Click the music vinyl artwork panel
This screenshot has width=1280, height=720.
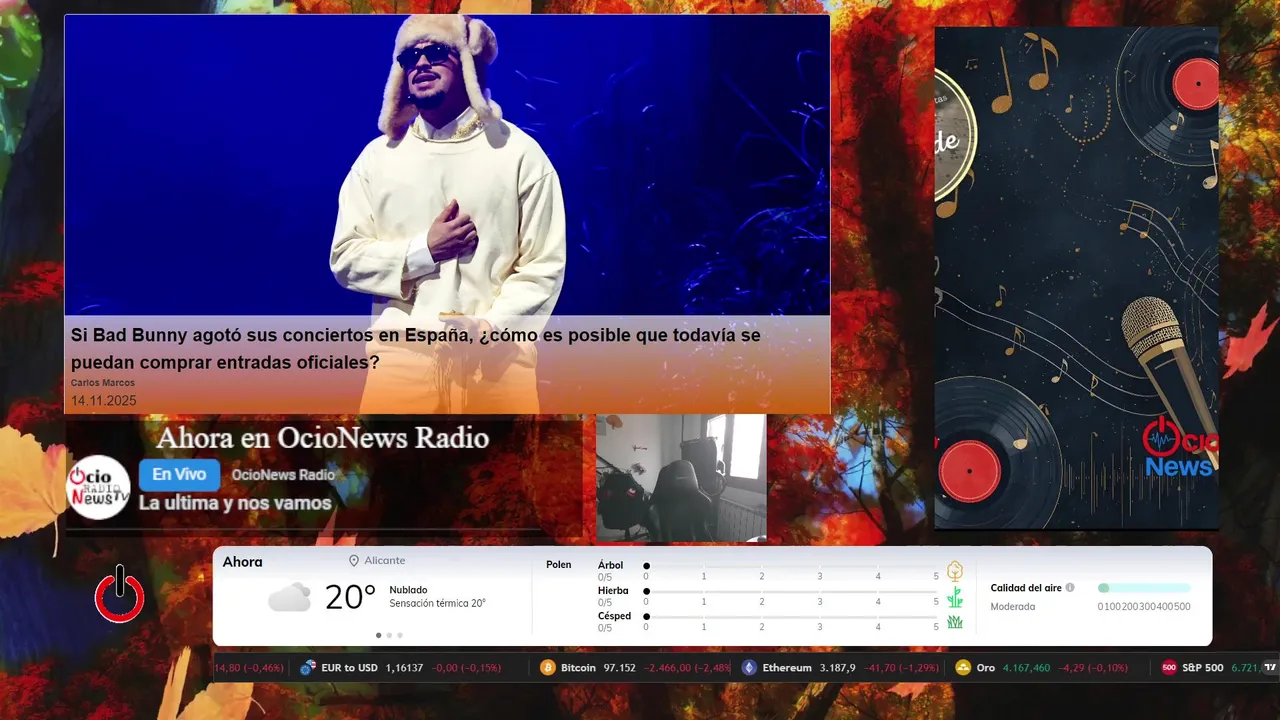[1076, 278]
